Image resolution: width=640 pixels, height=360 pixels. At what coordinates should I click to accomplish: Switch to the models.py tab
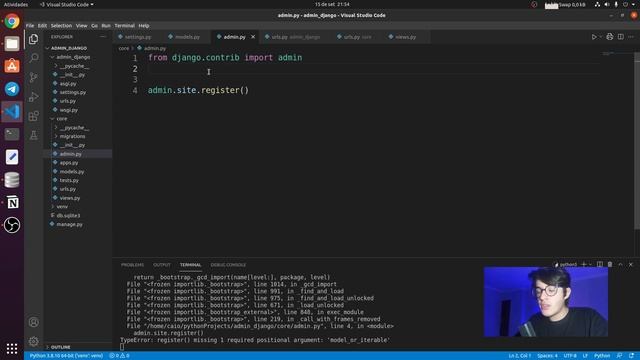187,37
